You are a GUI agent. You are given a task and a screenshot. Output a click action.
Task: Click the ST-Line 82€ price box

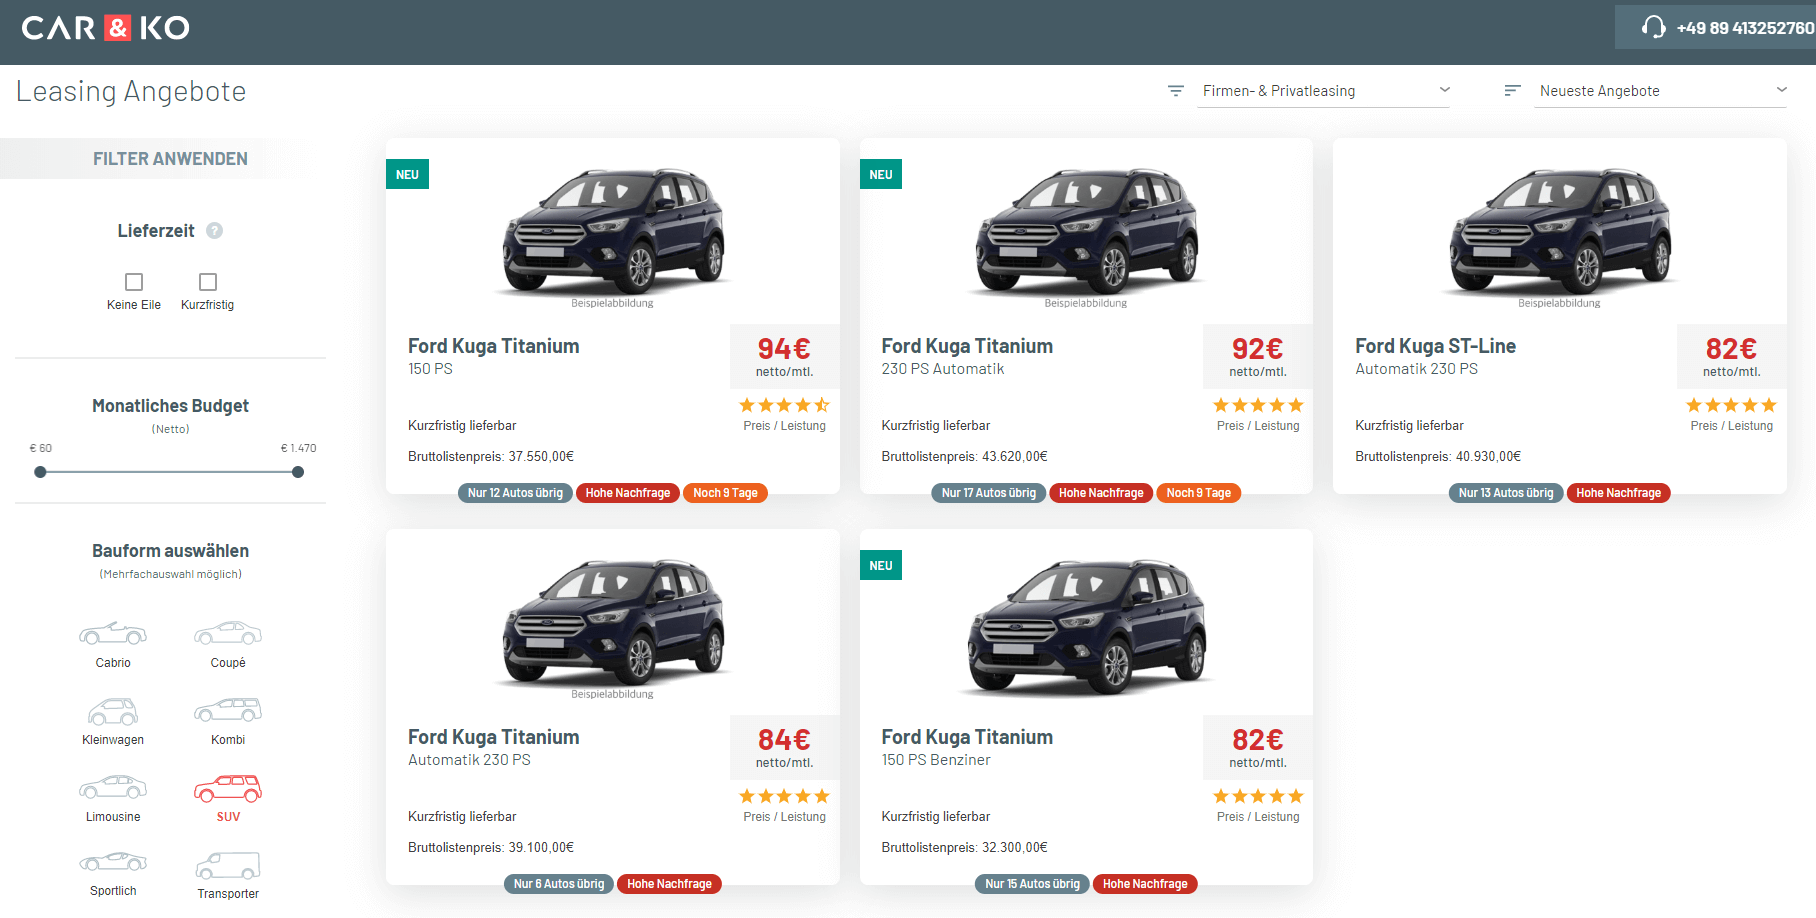1732,356
